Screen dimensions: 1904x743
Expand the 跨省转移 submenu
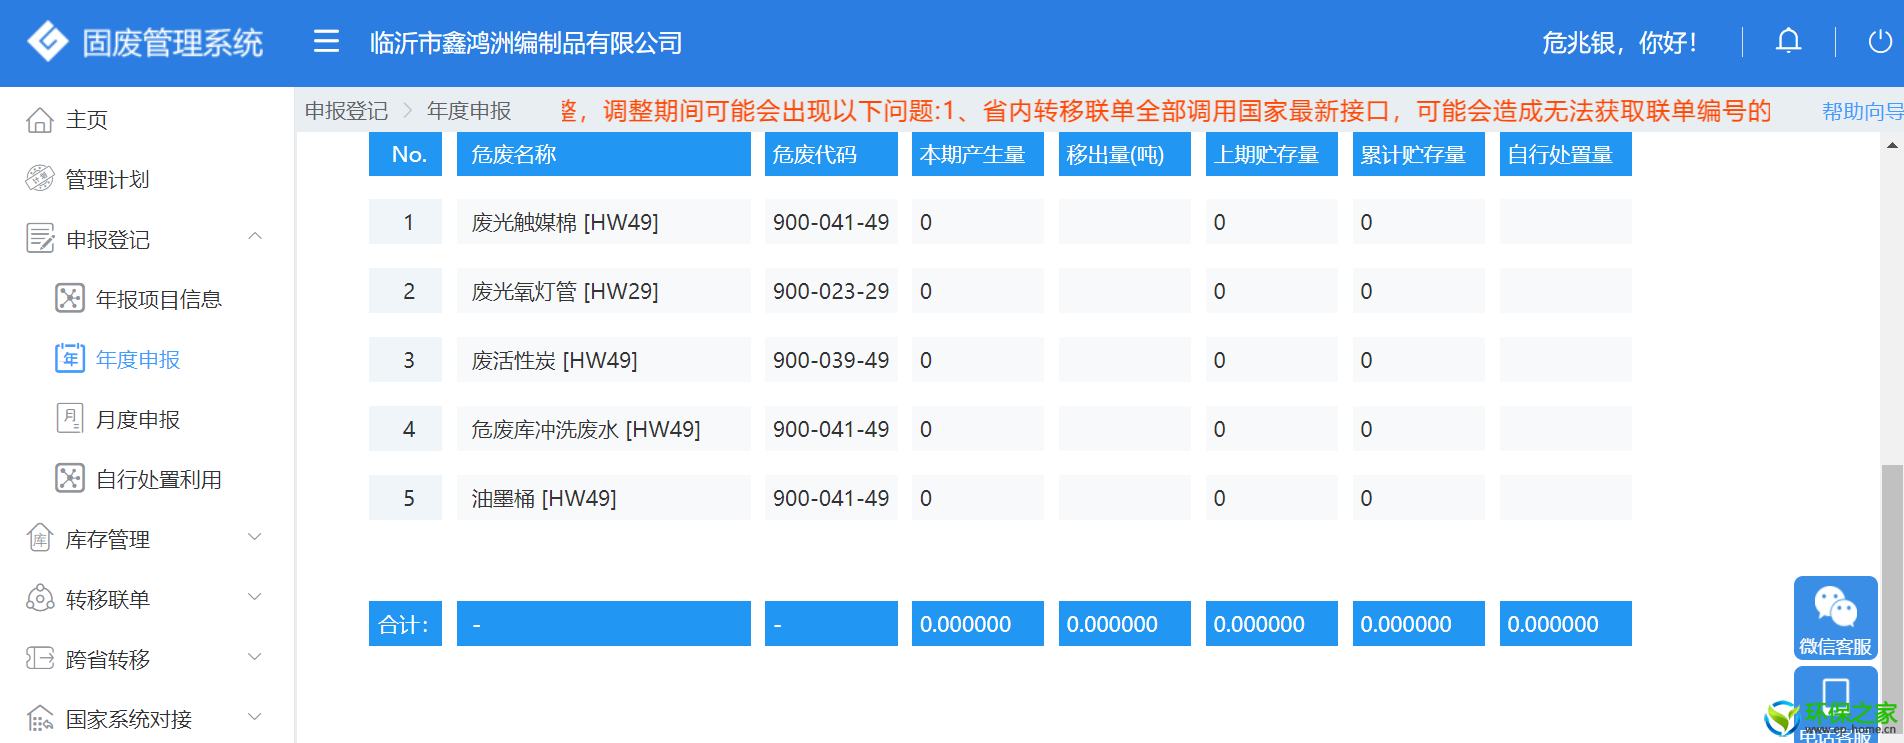255,658
